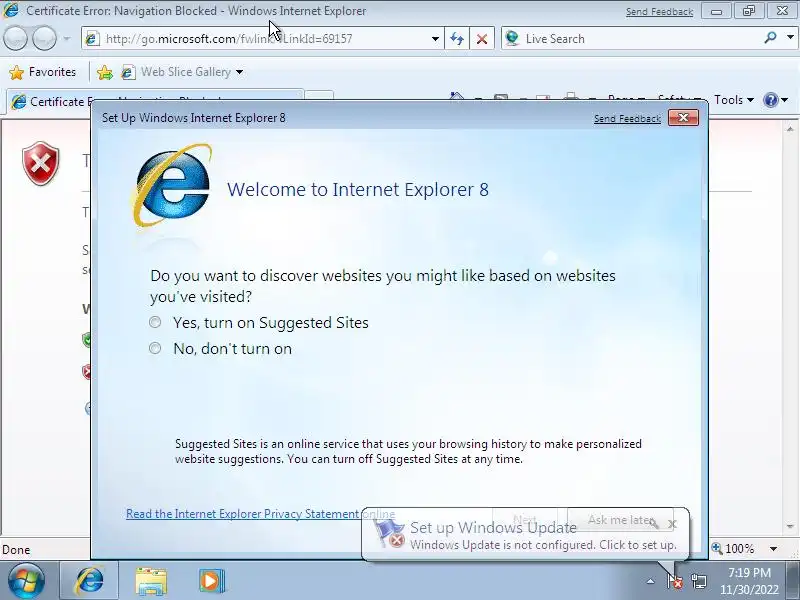Open the balloon notification options wrench icon

[x=654, y=523]
